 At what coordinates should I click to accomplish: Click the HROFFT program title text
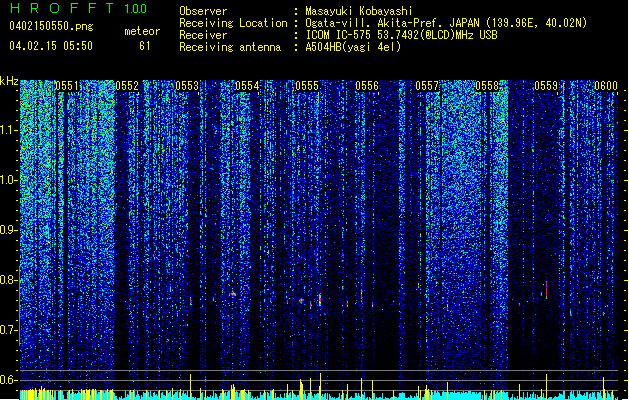62,8
